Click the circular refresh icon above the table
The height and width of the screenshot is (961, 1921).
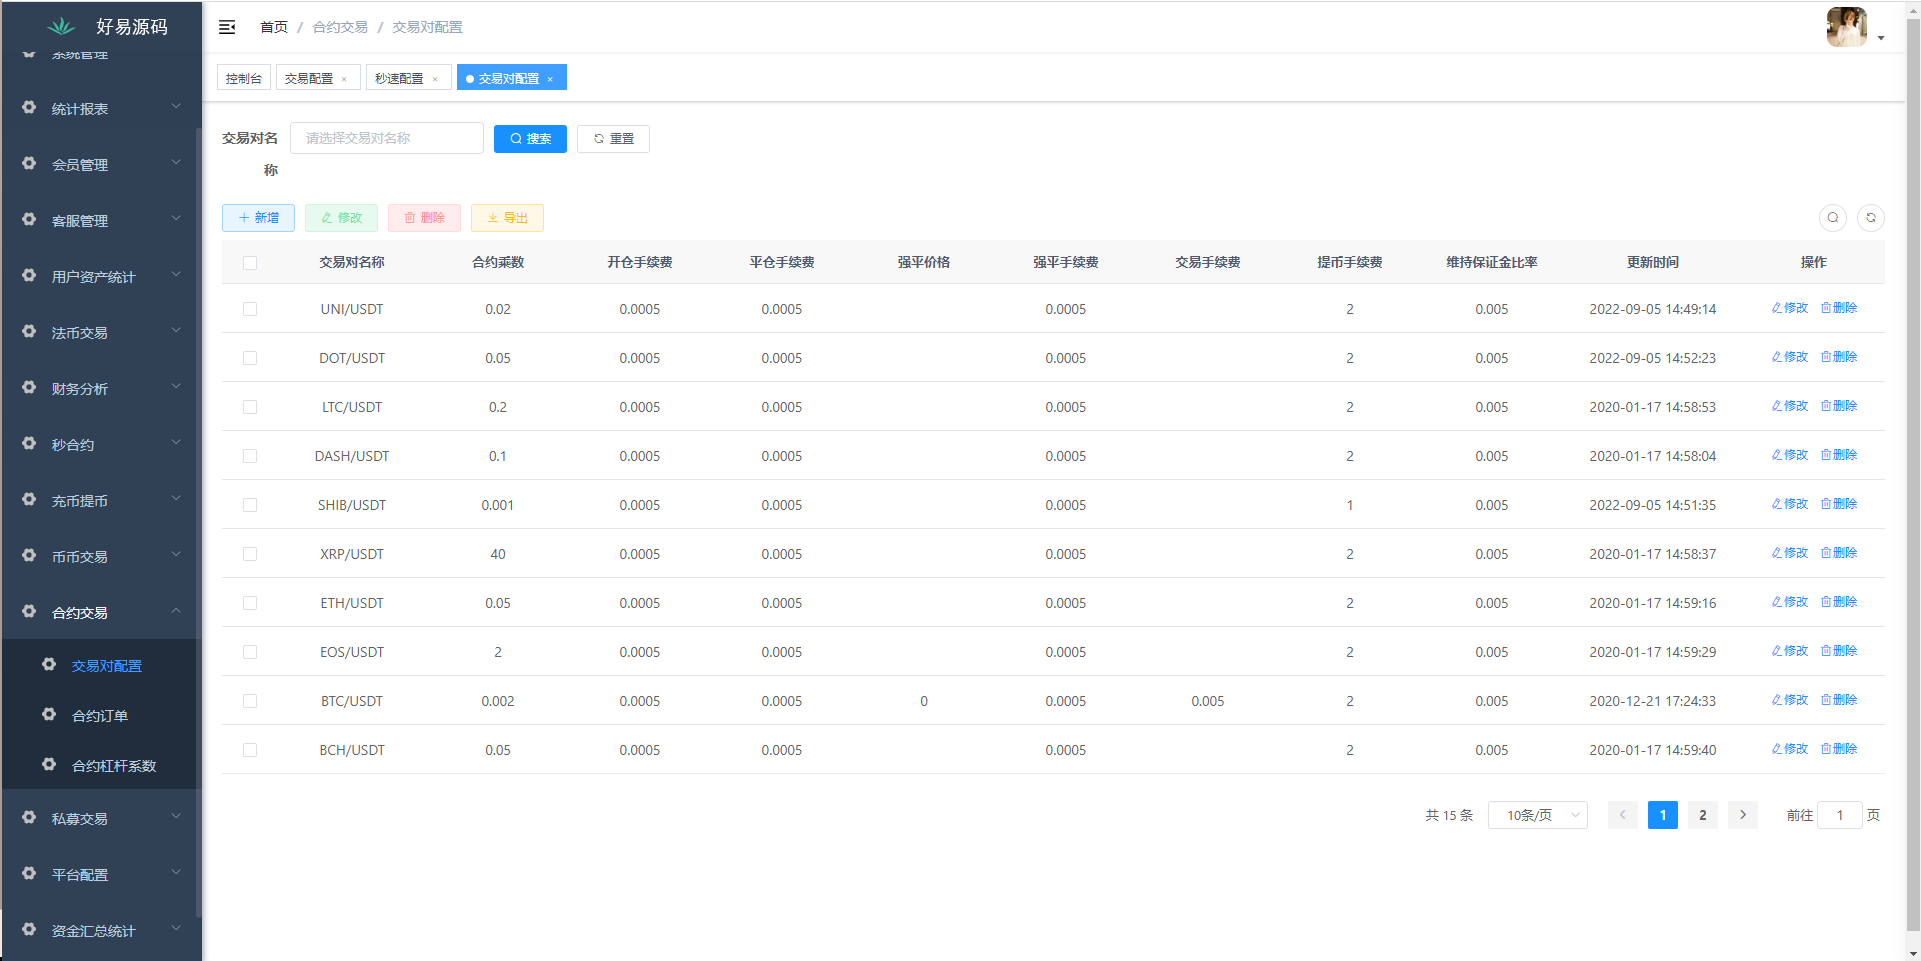point(1870,218)
